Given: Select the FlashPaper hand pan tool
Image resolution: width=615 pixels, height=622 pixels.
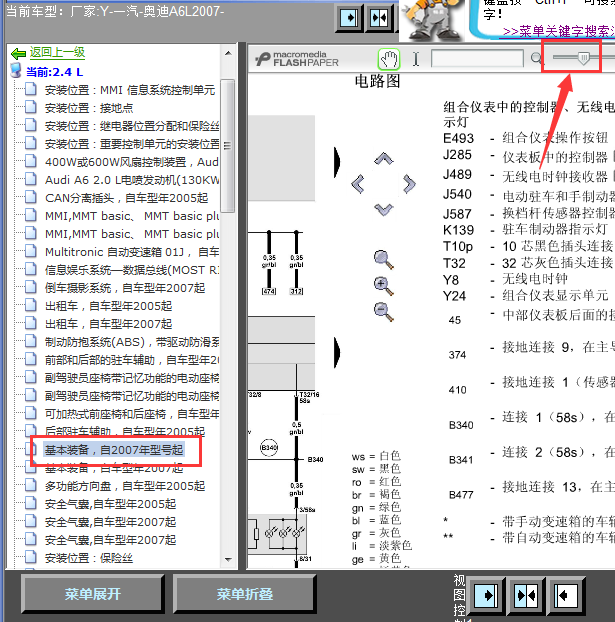Looking at the screenshot, I should (389, 59).
